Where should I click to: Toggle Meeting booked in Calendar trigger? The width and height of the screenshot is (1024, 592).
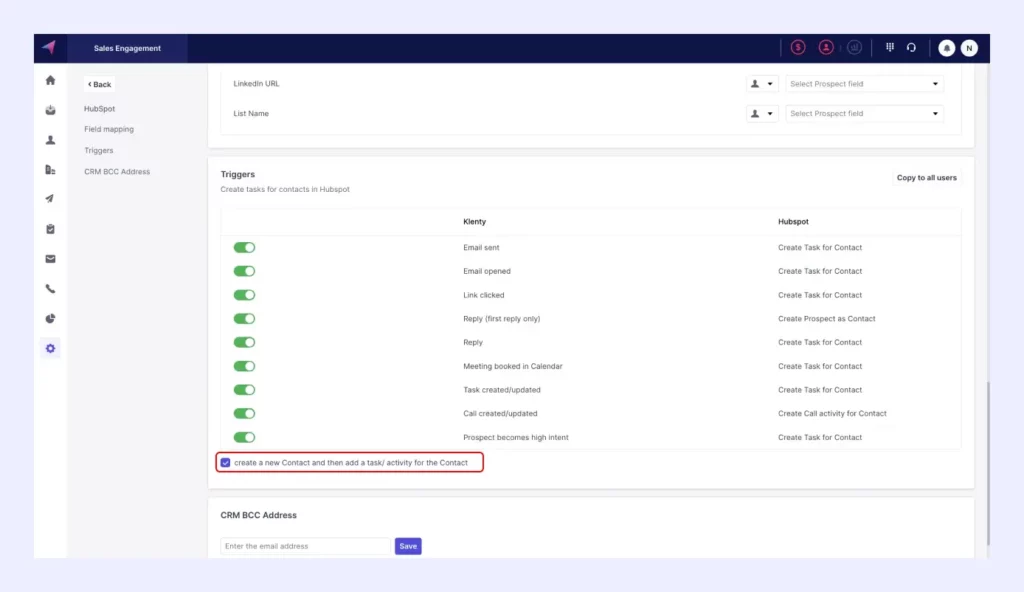(x=244, y=366)
